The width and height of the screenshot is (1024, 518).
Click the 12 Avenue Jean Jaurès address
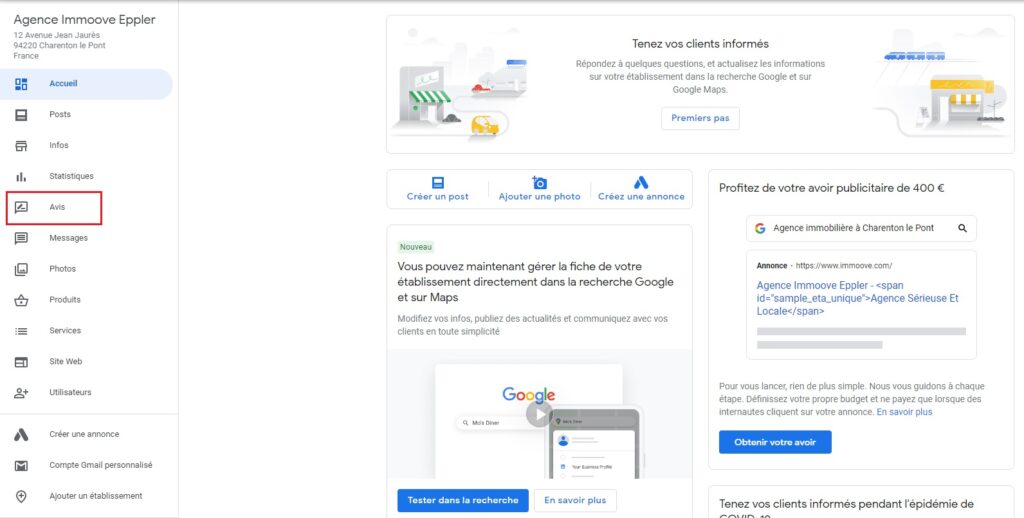tap(57, 35)
